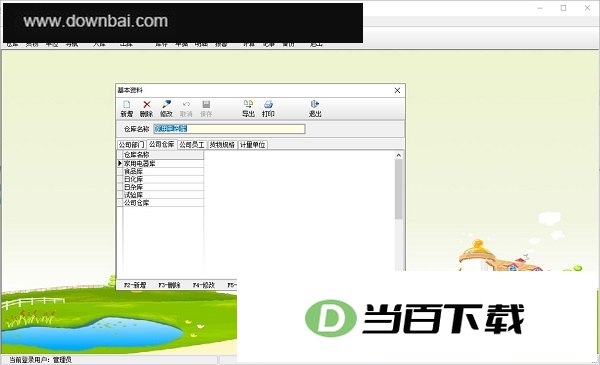This screenshot has height=365, width=600.
Task: Click the scroll-up arrow of the list scrollbar
Action: [x=398, y=155]
